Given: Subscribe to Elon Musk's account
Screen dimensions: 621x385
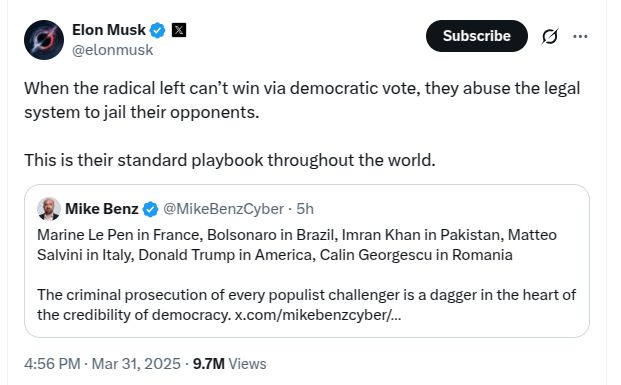Looking at the screenshot, I should (x=476, y=36).
